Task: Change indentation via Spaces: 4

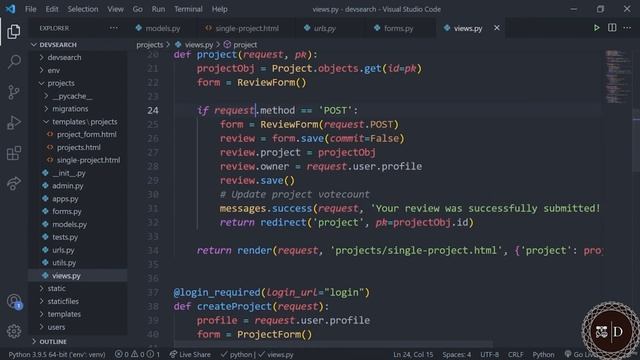Action: tap(457, 354)
